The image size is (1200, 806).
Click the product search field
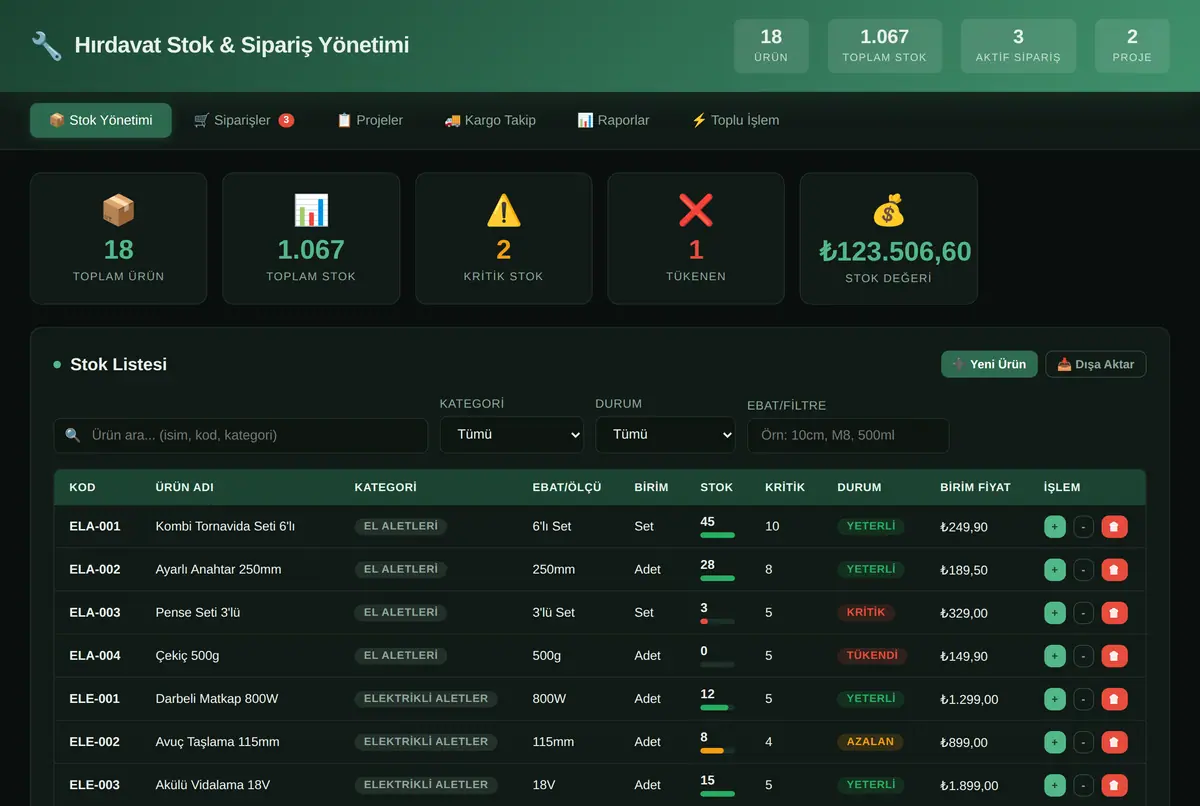tap(241, 435)
